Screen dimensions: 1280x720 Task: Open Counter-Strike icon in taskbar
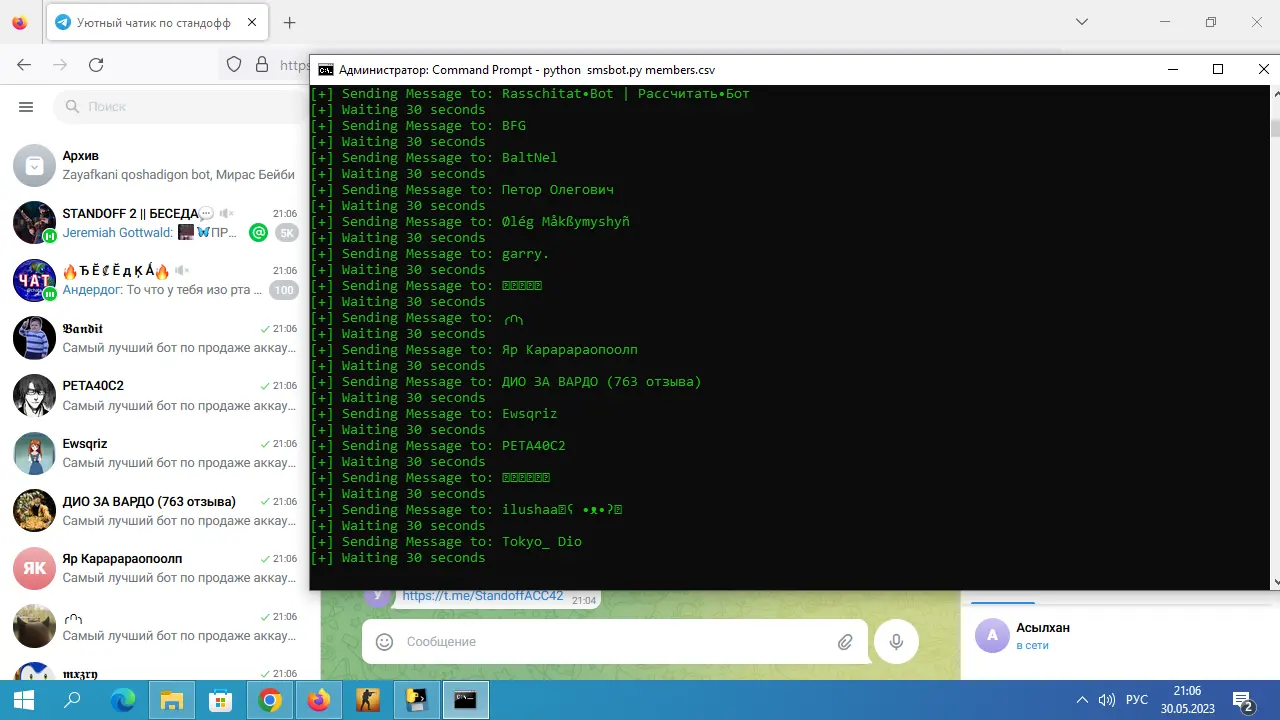(x=367, y=700)
